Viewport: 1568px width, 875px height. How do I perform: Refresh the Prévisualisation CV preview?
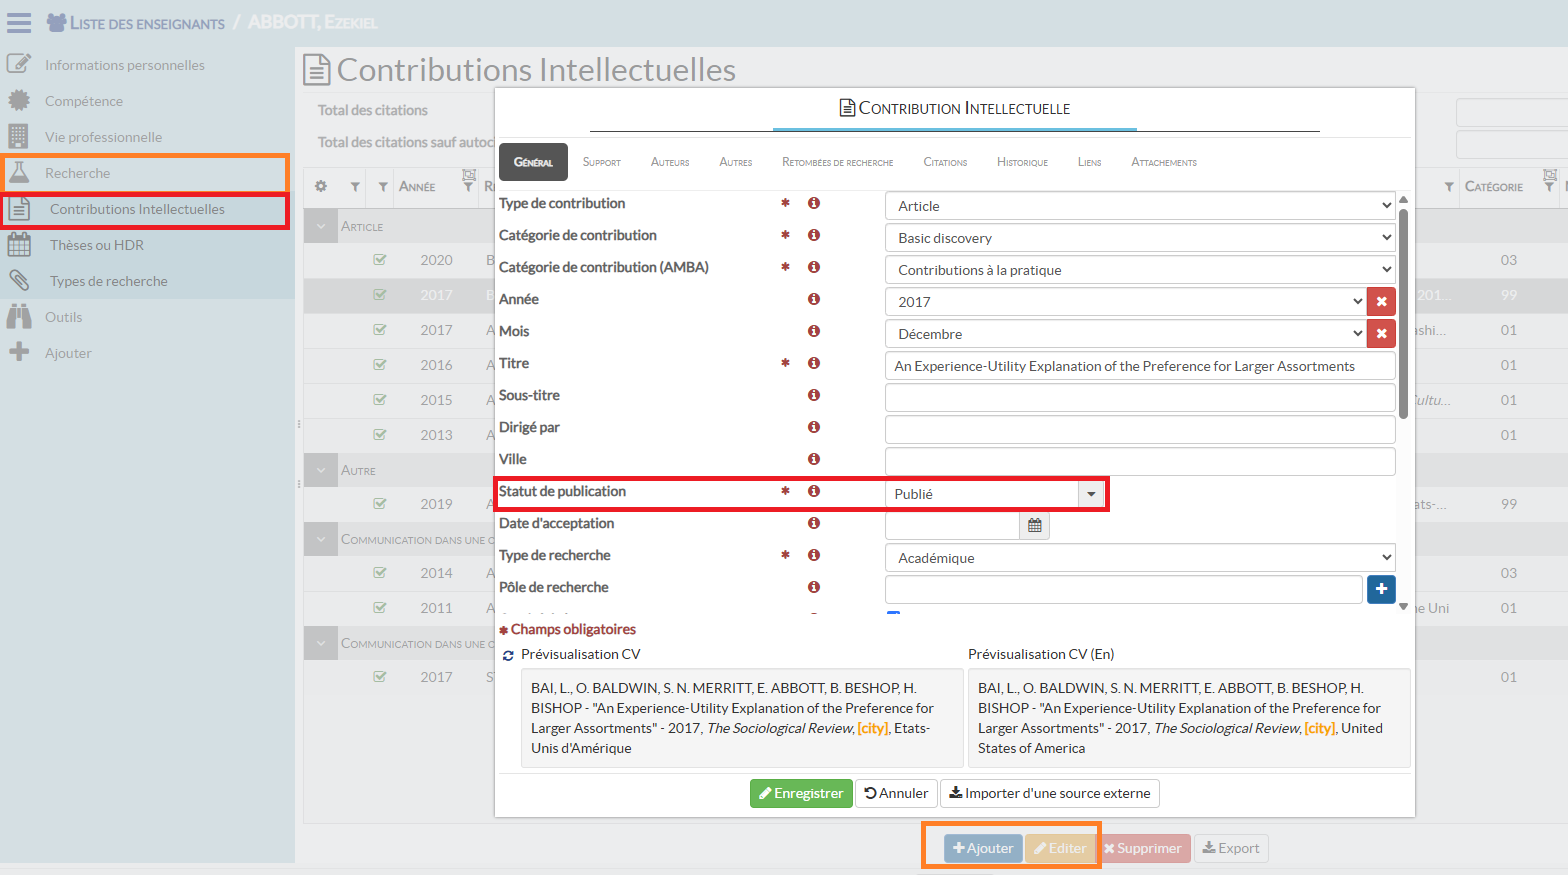pos(508,656)
